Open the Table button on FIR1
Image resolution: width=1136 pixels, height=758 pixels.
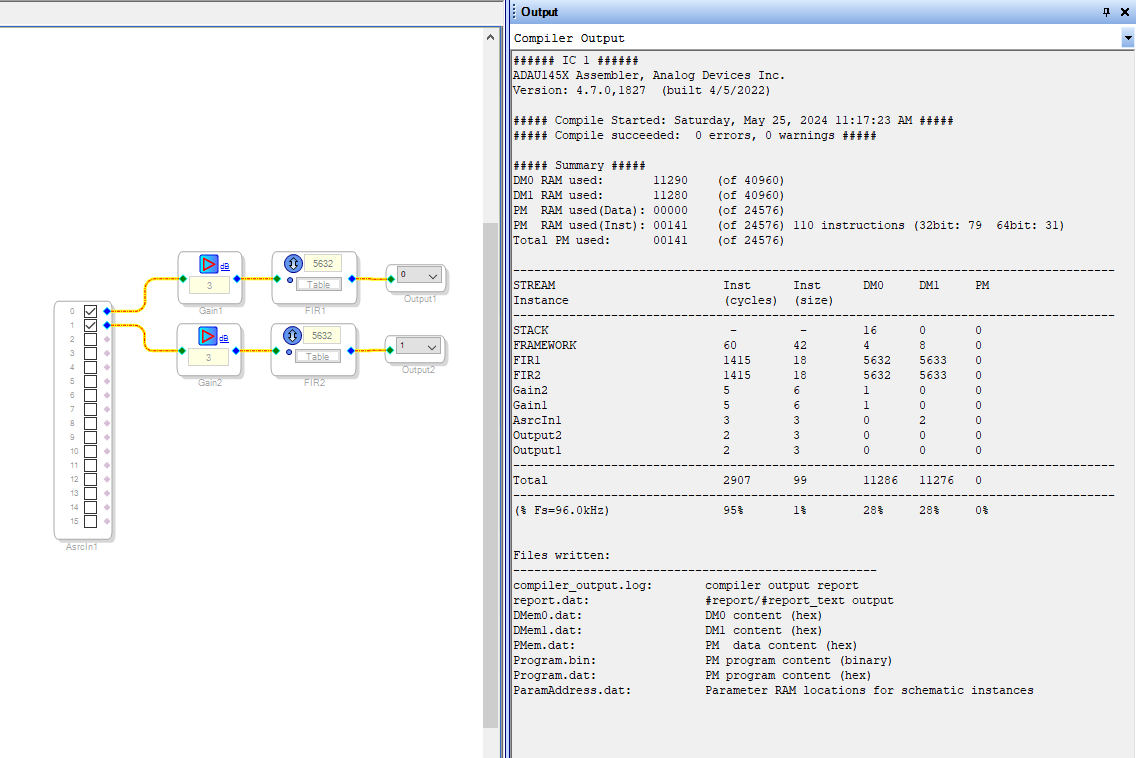coord(318,285)
